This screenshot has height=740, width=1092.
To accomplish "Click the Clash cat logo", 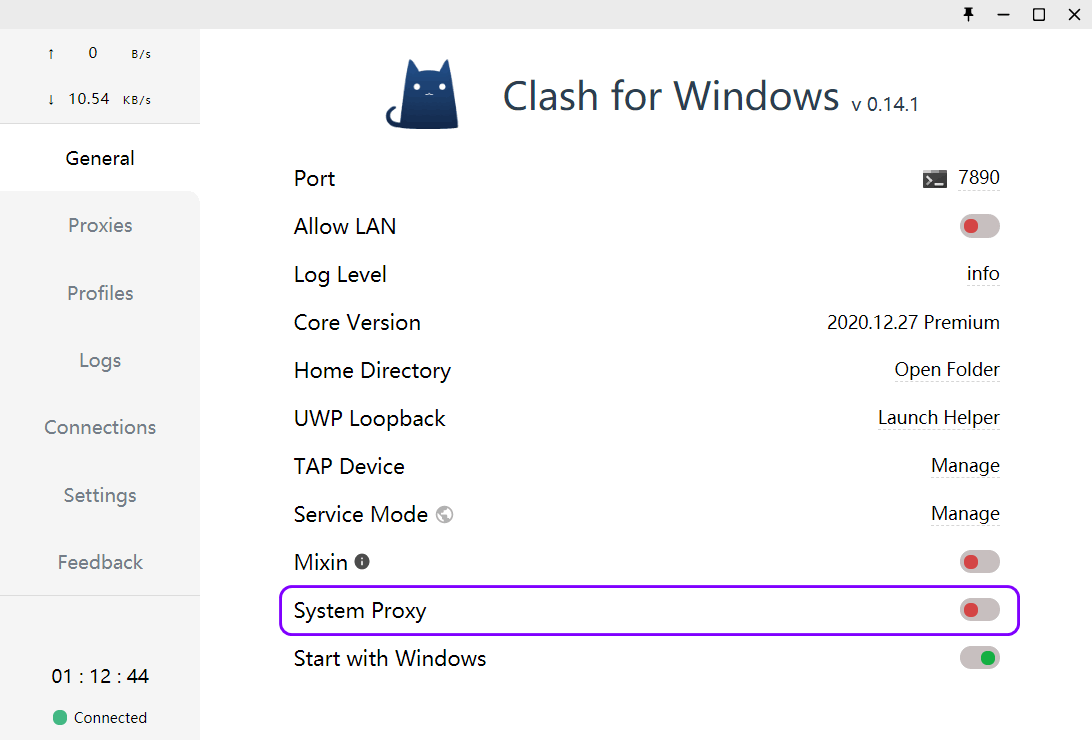I will (423, 95).
